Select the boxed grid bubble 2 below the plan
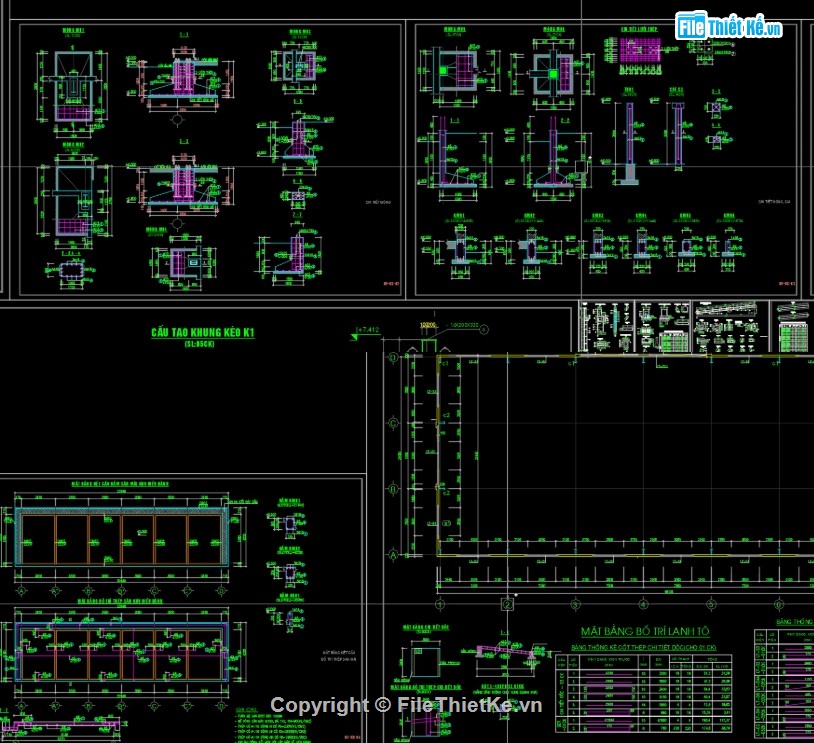Screen dimensions: 814x743 pos(507,604)
